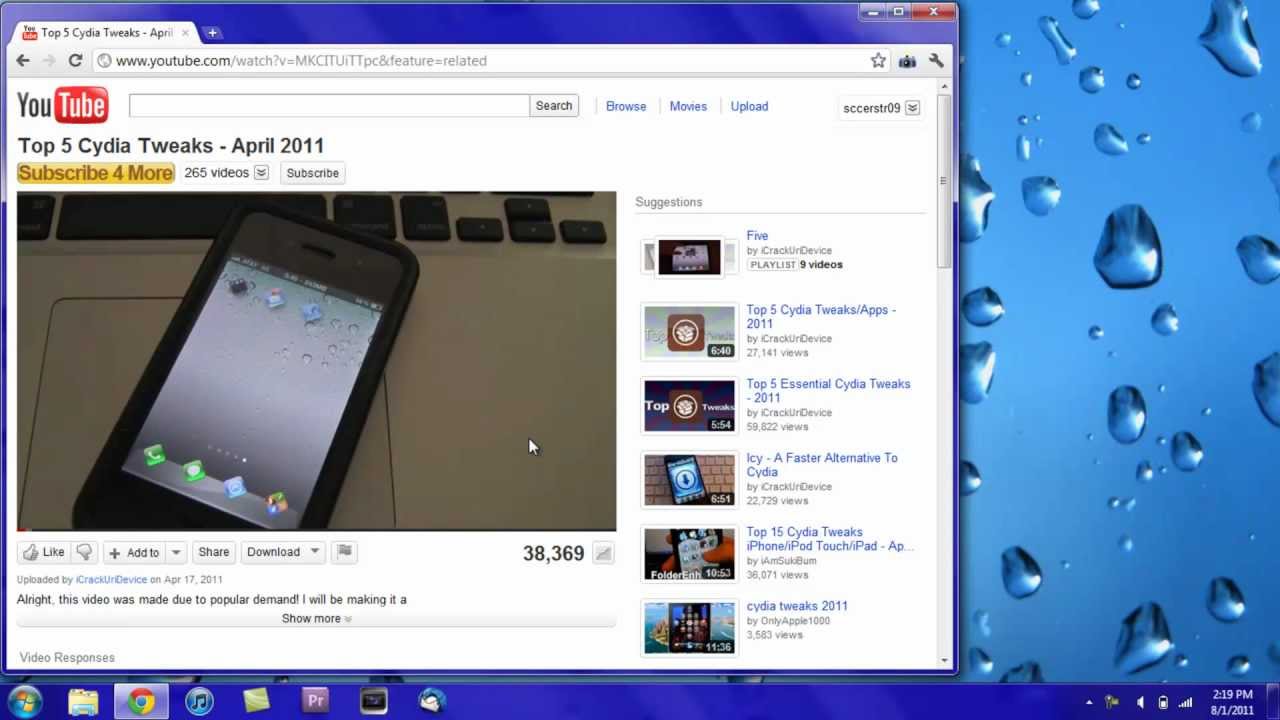Viewport: 1280px width, 720px height.
Task: Open cydia tweaks 2011 video link
Action: tap(797, 606)
